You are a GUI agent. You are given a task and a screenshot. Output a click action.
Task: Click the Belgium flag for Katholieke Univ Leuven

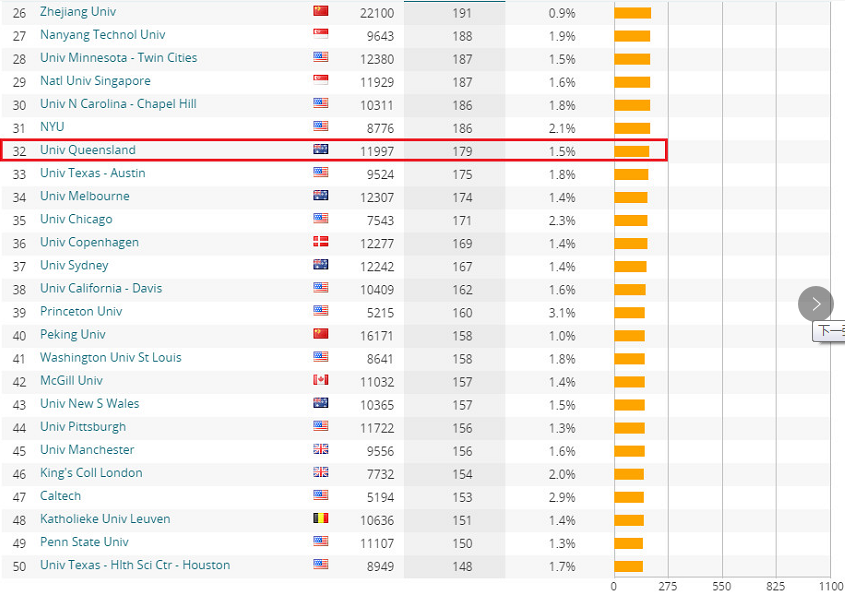(x=321, y=519)
